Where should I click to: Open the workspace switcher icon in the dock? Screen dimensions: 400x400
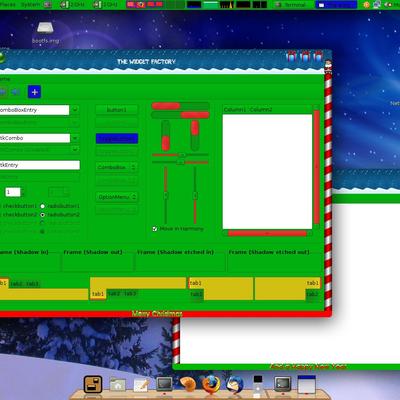93,384
